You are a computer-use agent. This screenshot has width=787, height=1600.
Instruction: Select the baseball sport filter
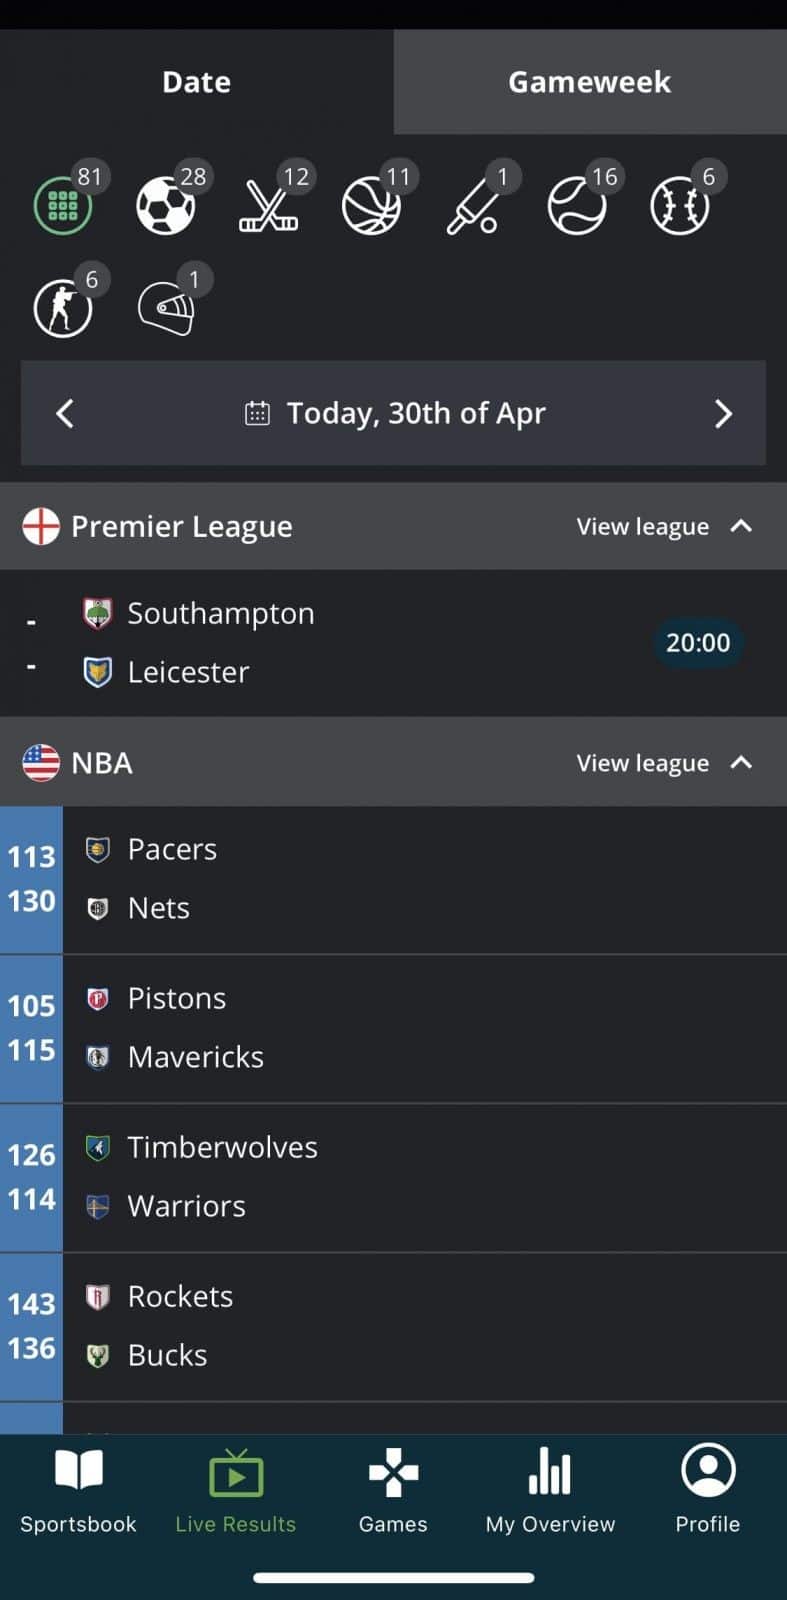680,206
